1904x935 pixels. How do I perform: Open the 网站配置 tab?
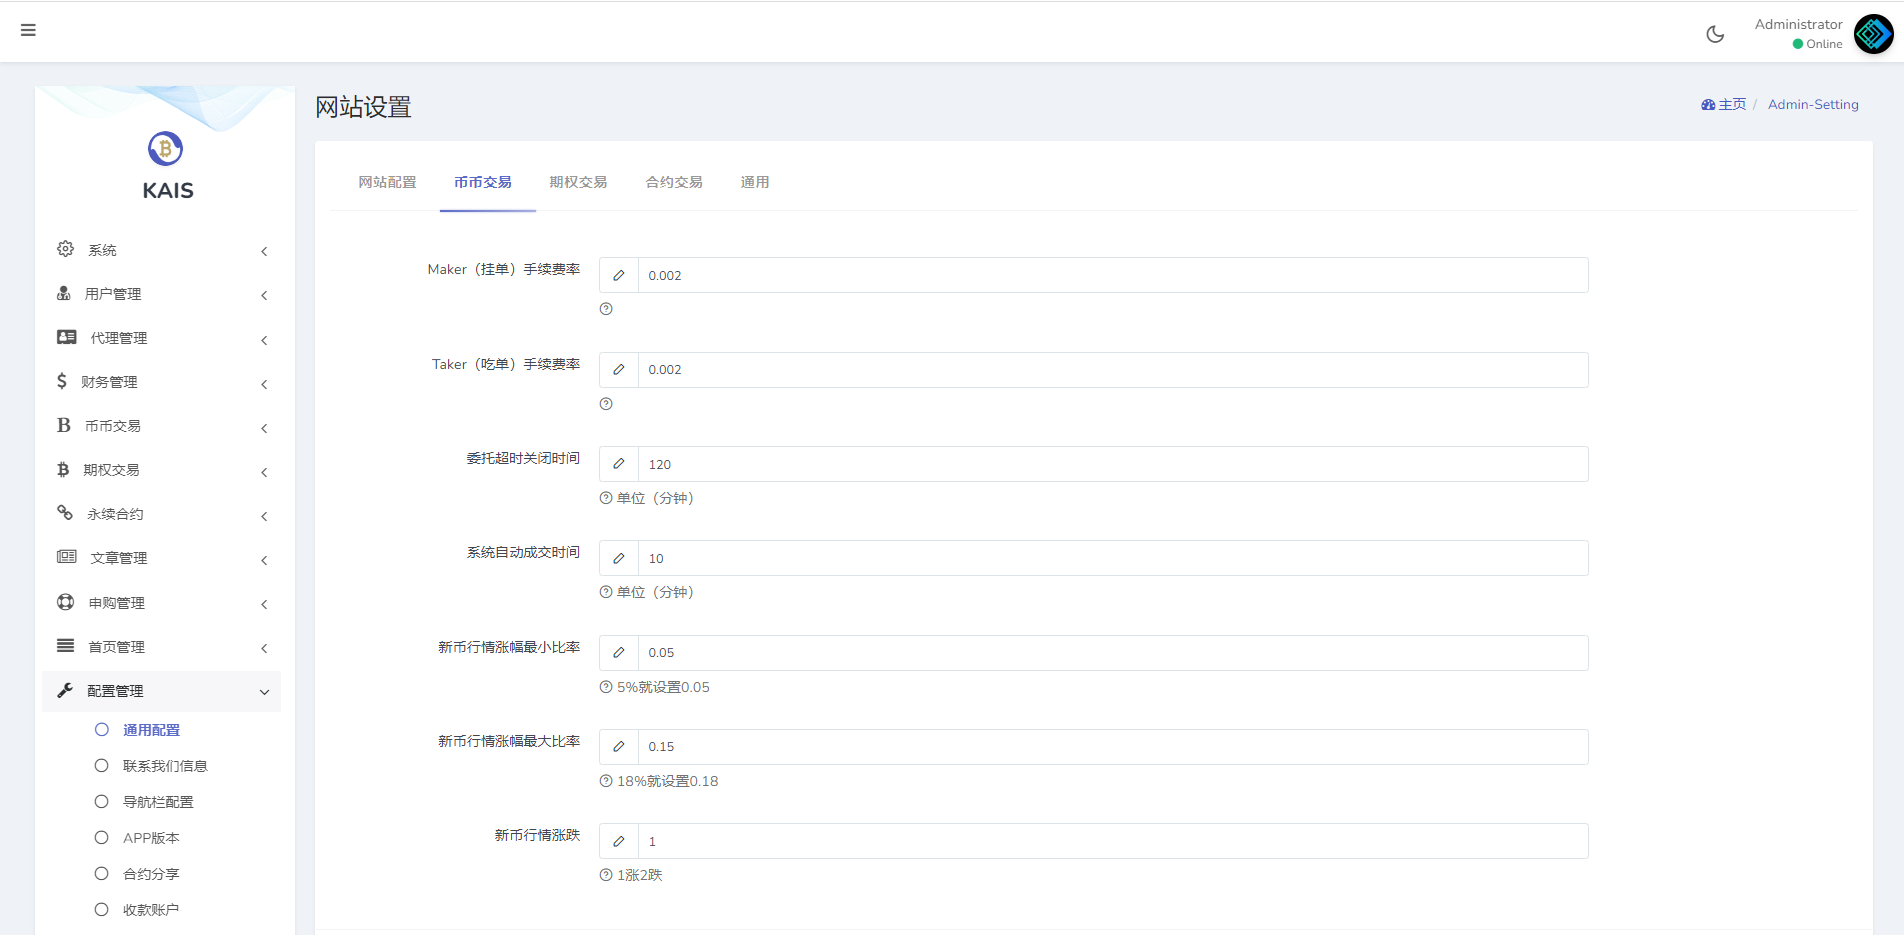(x=388, y=182)
